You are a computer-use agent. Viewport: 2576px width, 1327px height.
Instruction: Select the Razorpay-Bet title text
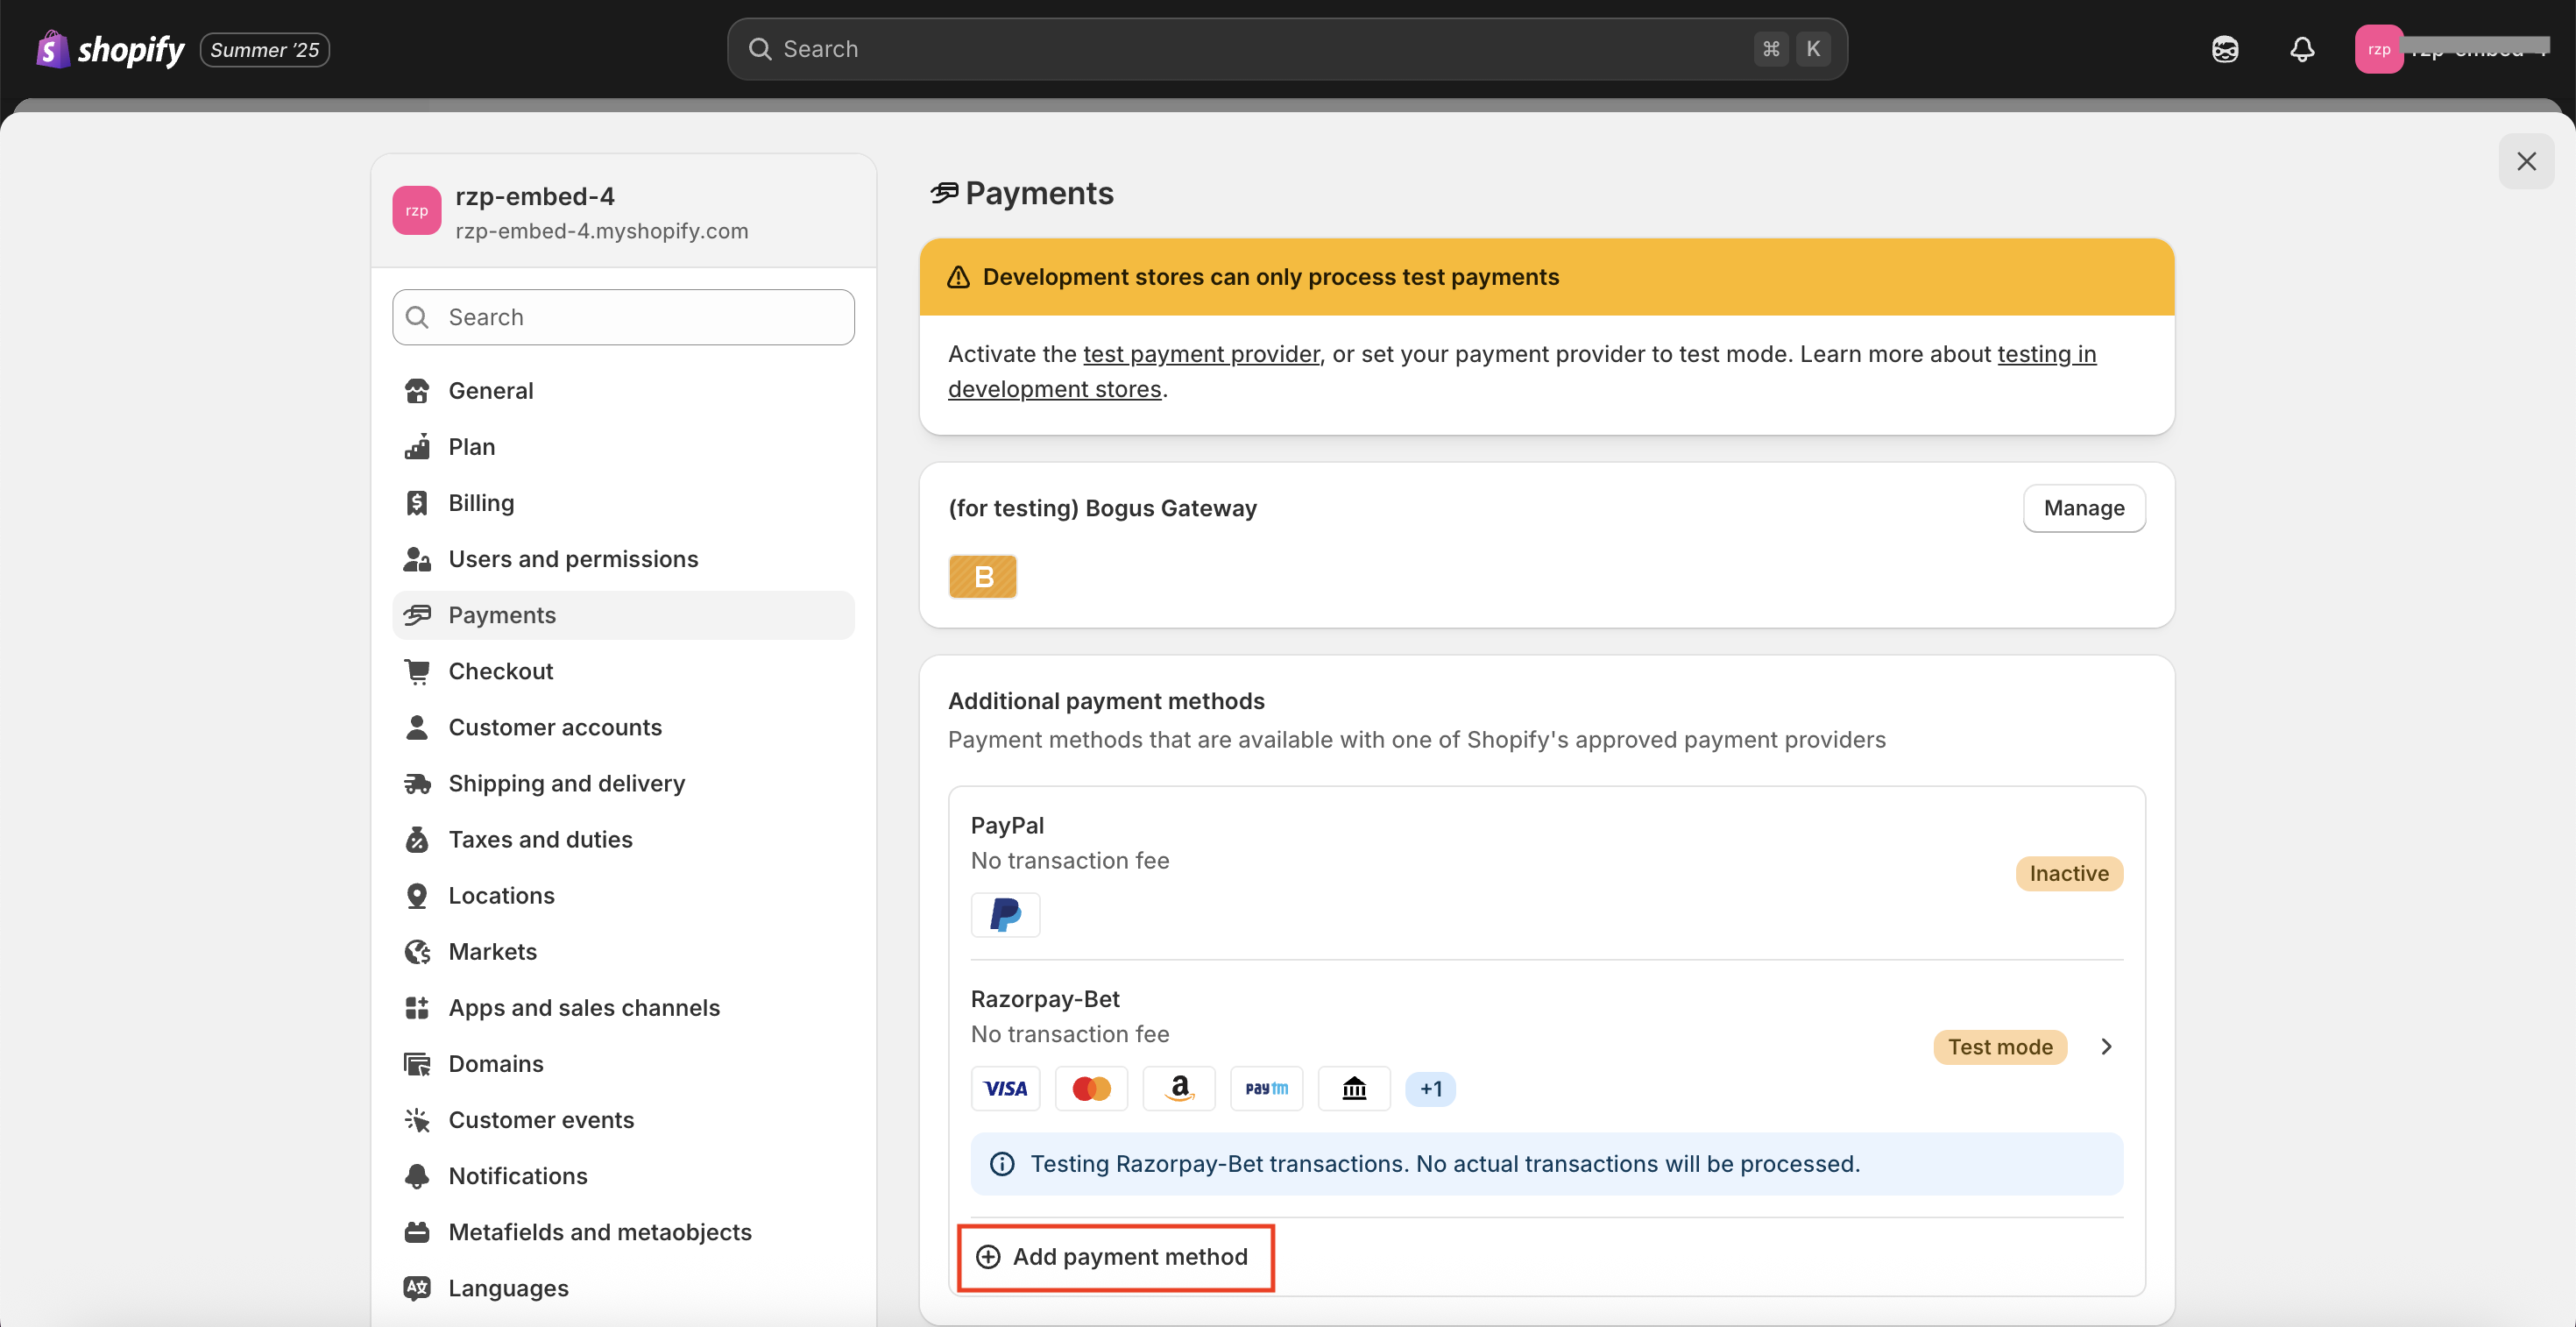coord(1045,999)
